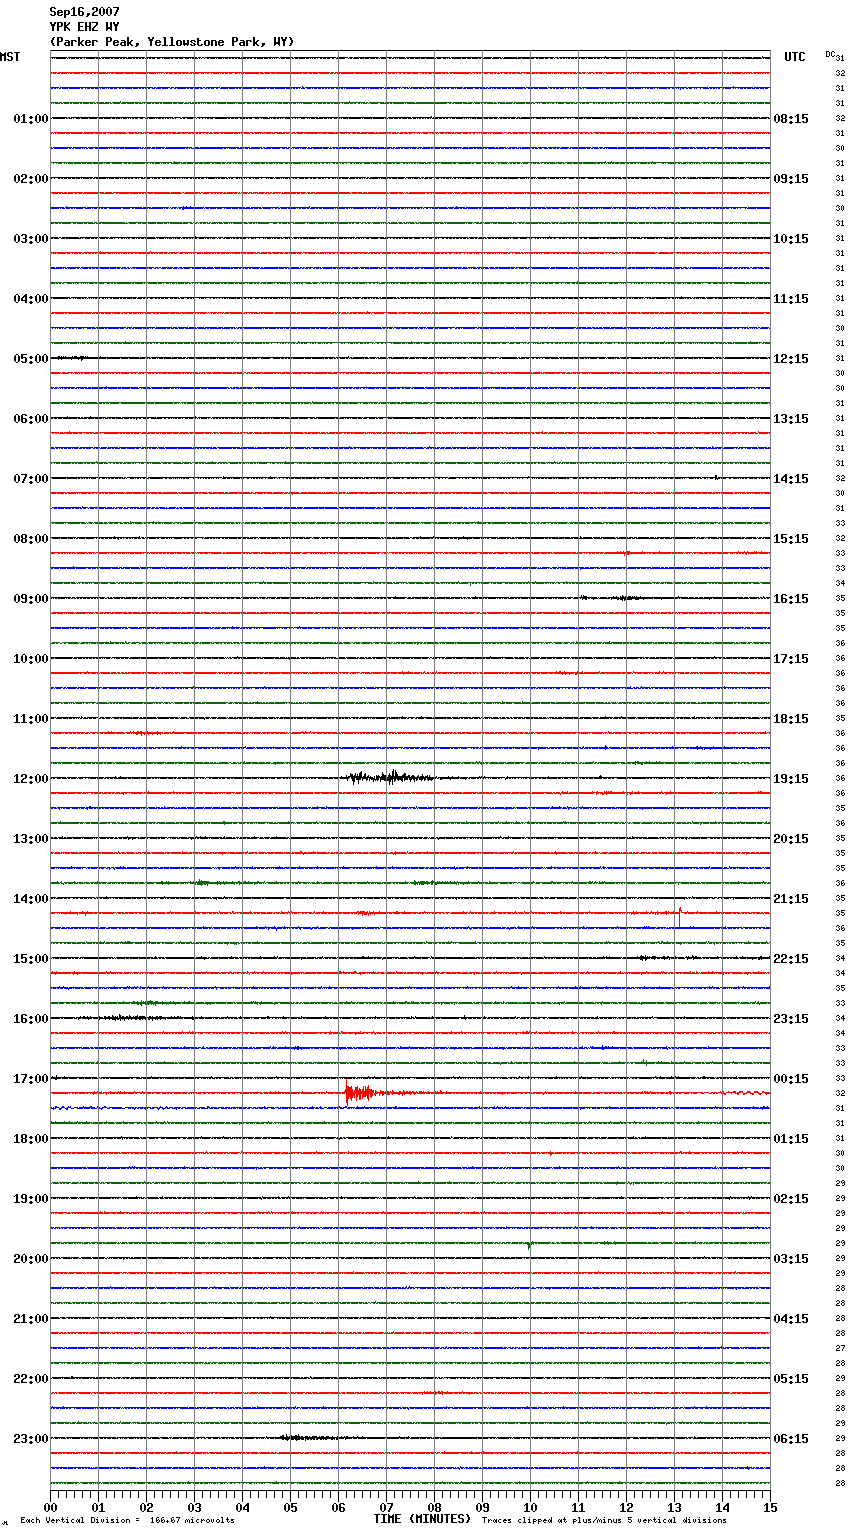Select the "09:00" MST hour label

click(x=31, y=599)
